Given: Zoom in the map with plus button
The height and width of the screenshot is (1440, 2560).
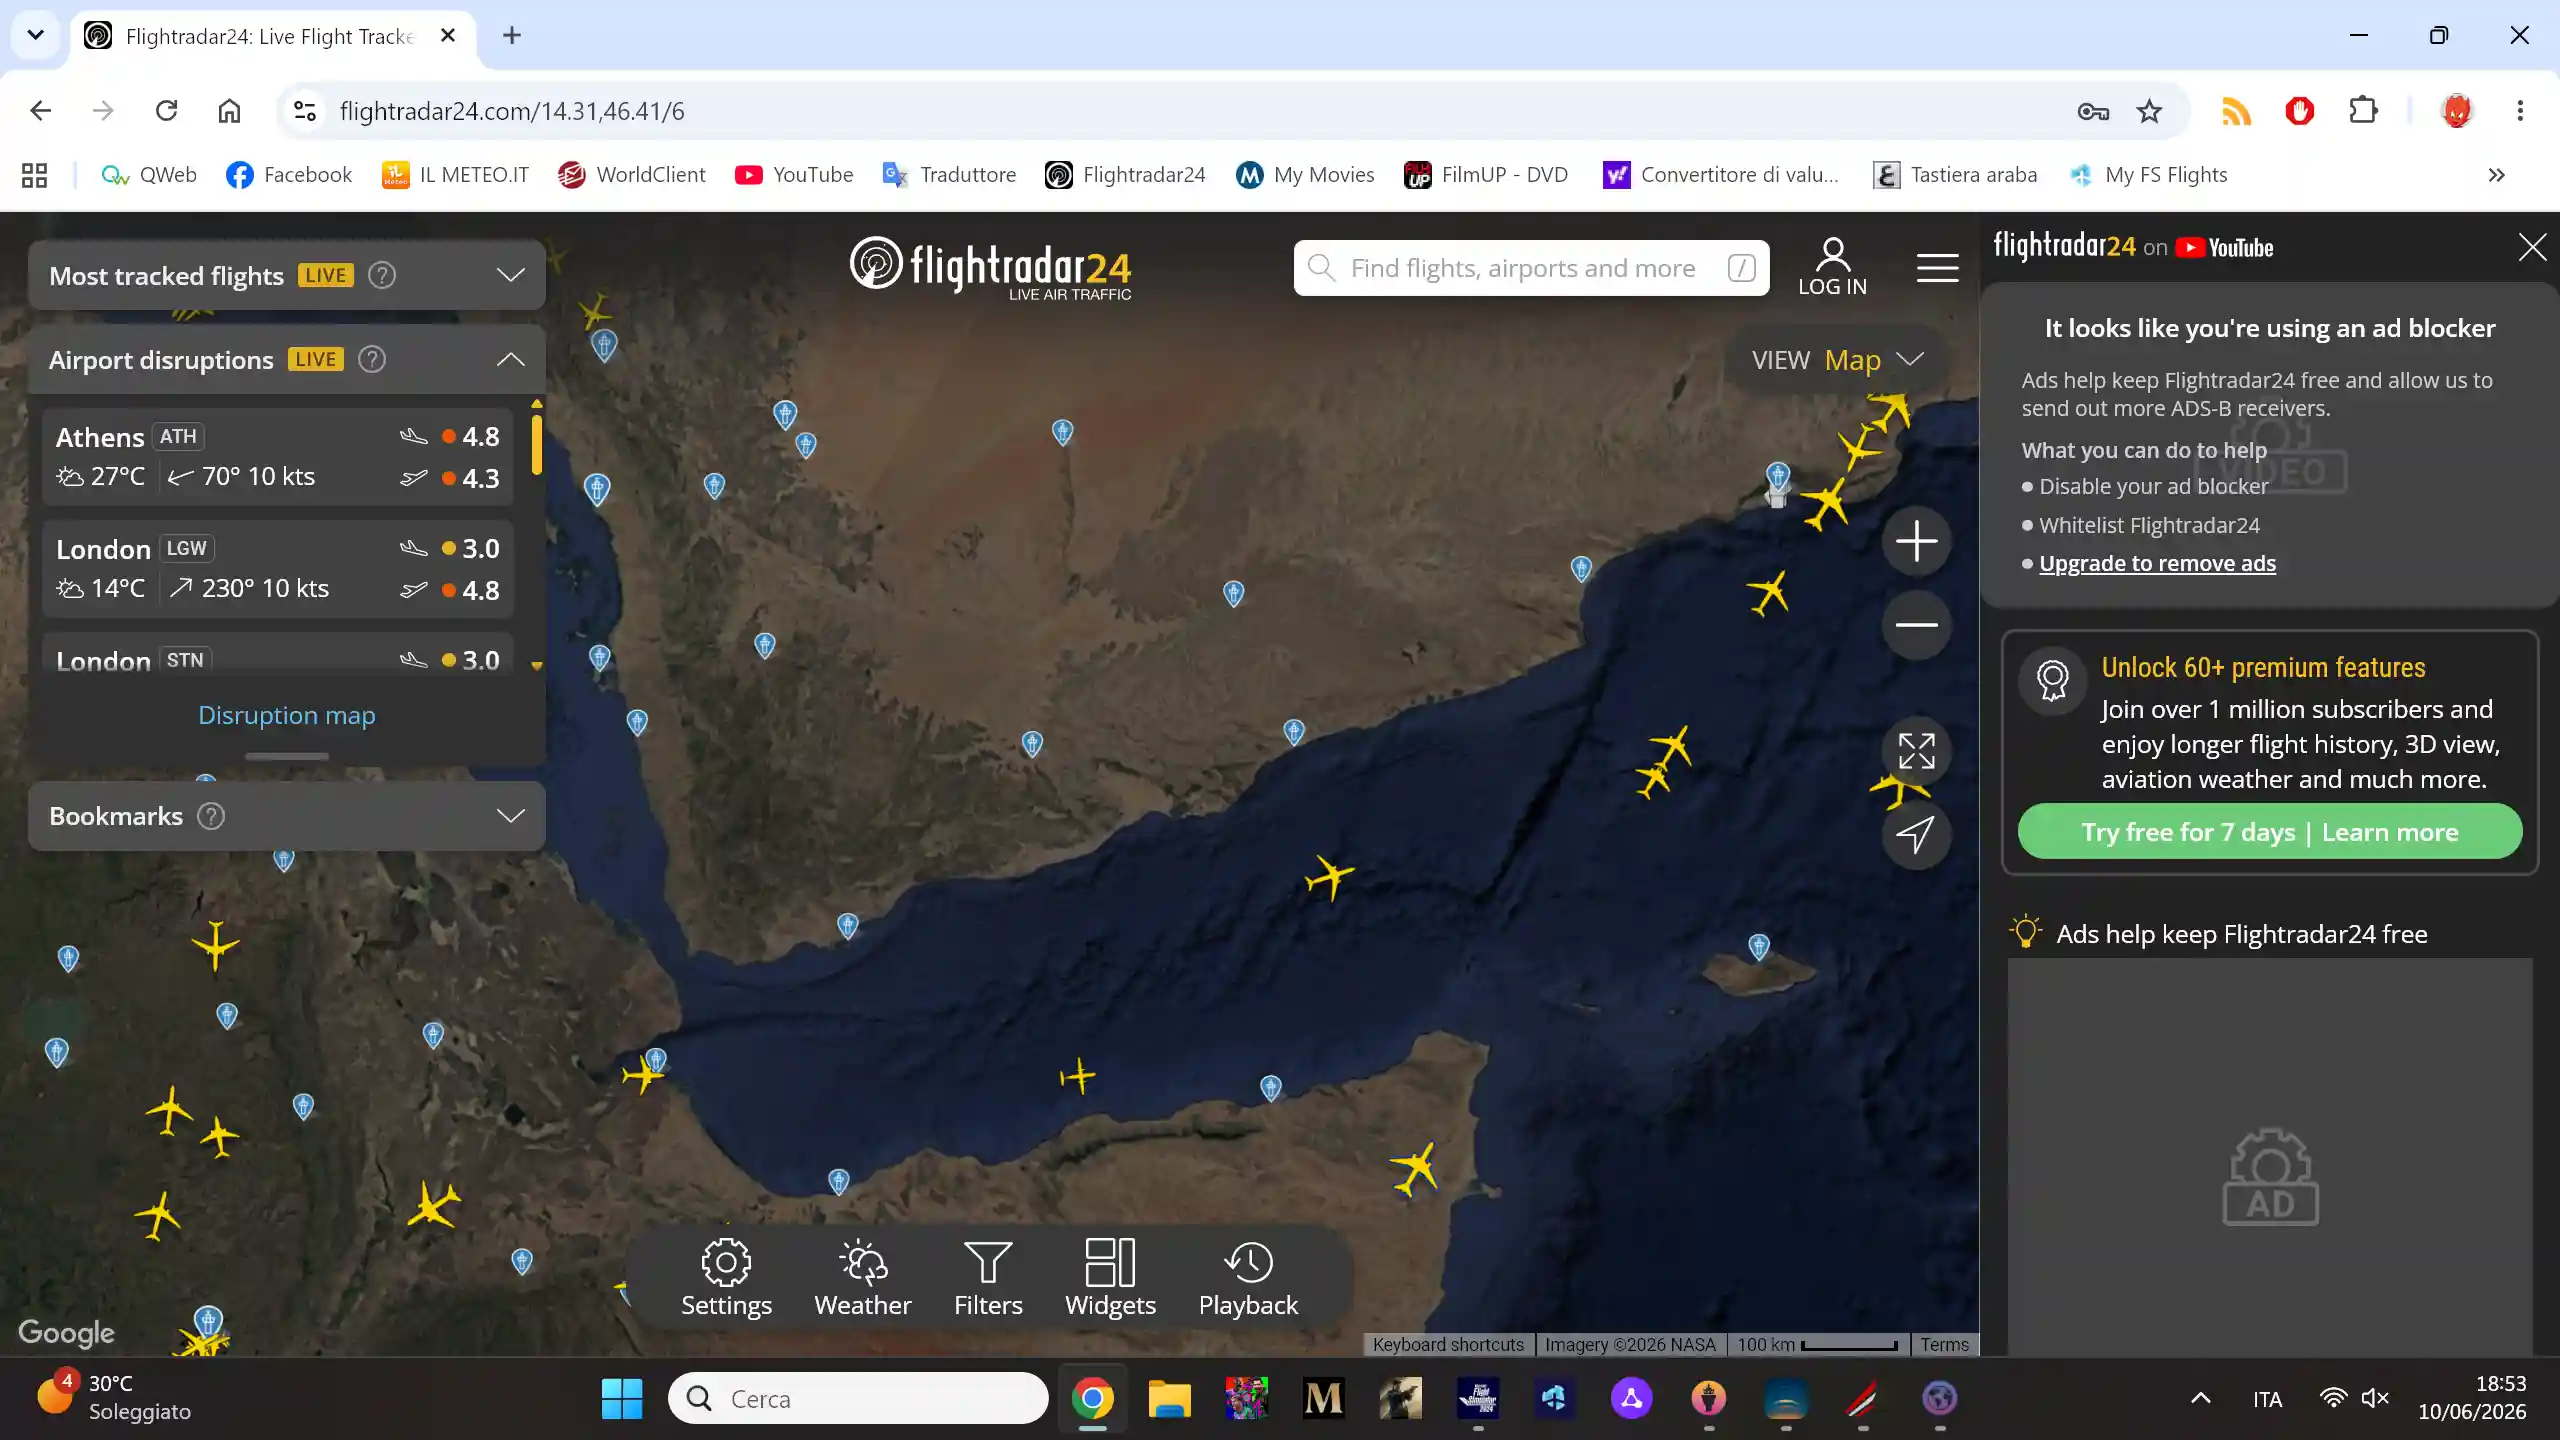Looking at the screenshot, I should 1916,541.
